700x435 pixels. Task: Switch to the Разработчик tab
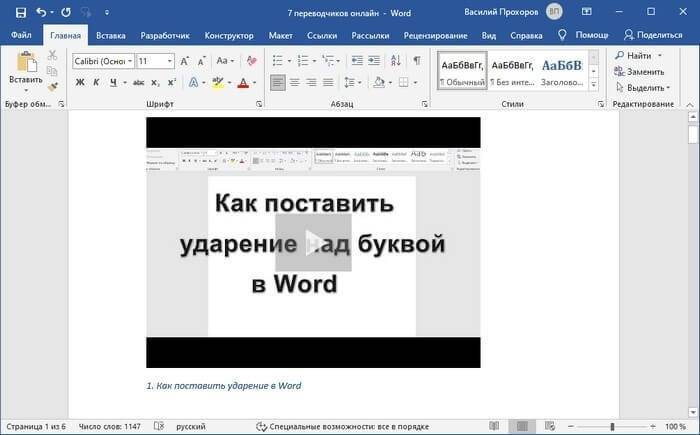(165, 35)
